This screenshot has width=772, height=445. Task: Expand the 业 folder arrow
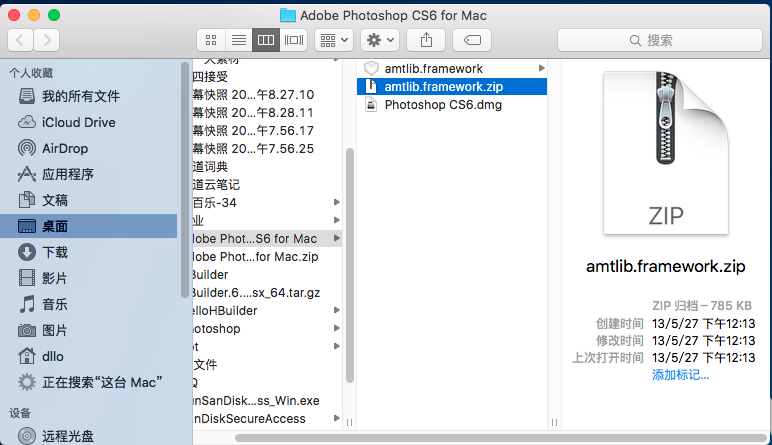[x=337, y=220]
